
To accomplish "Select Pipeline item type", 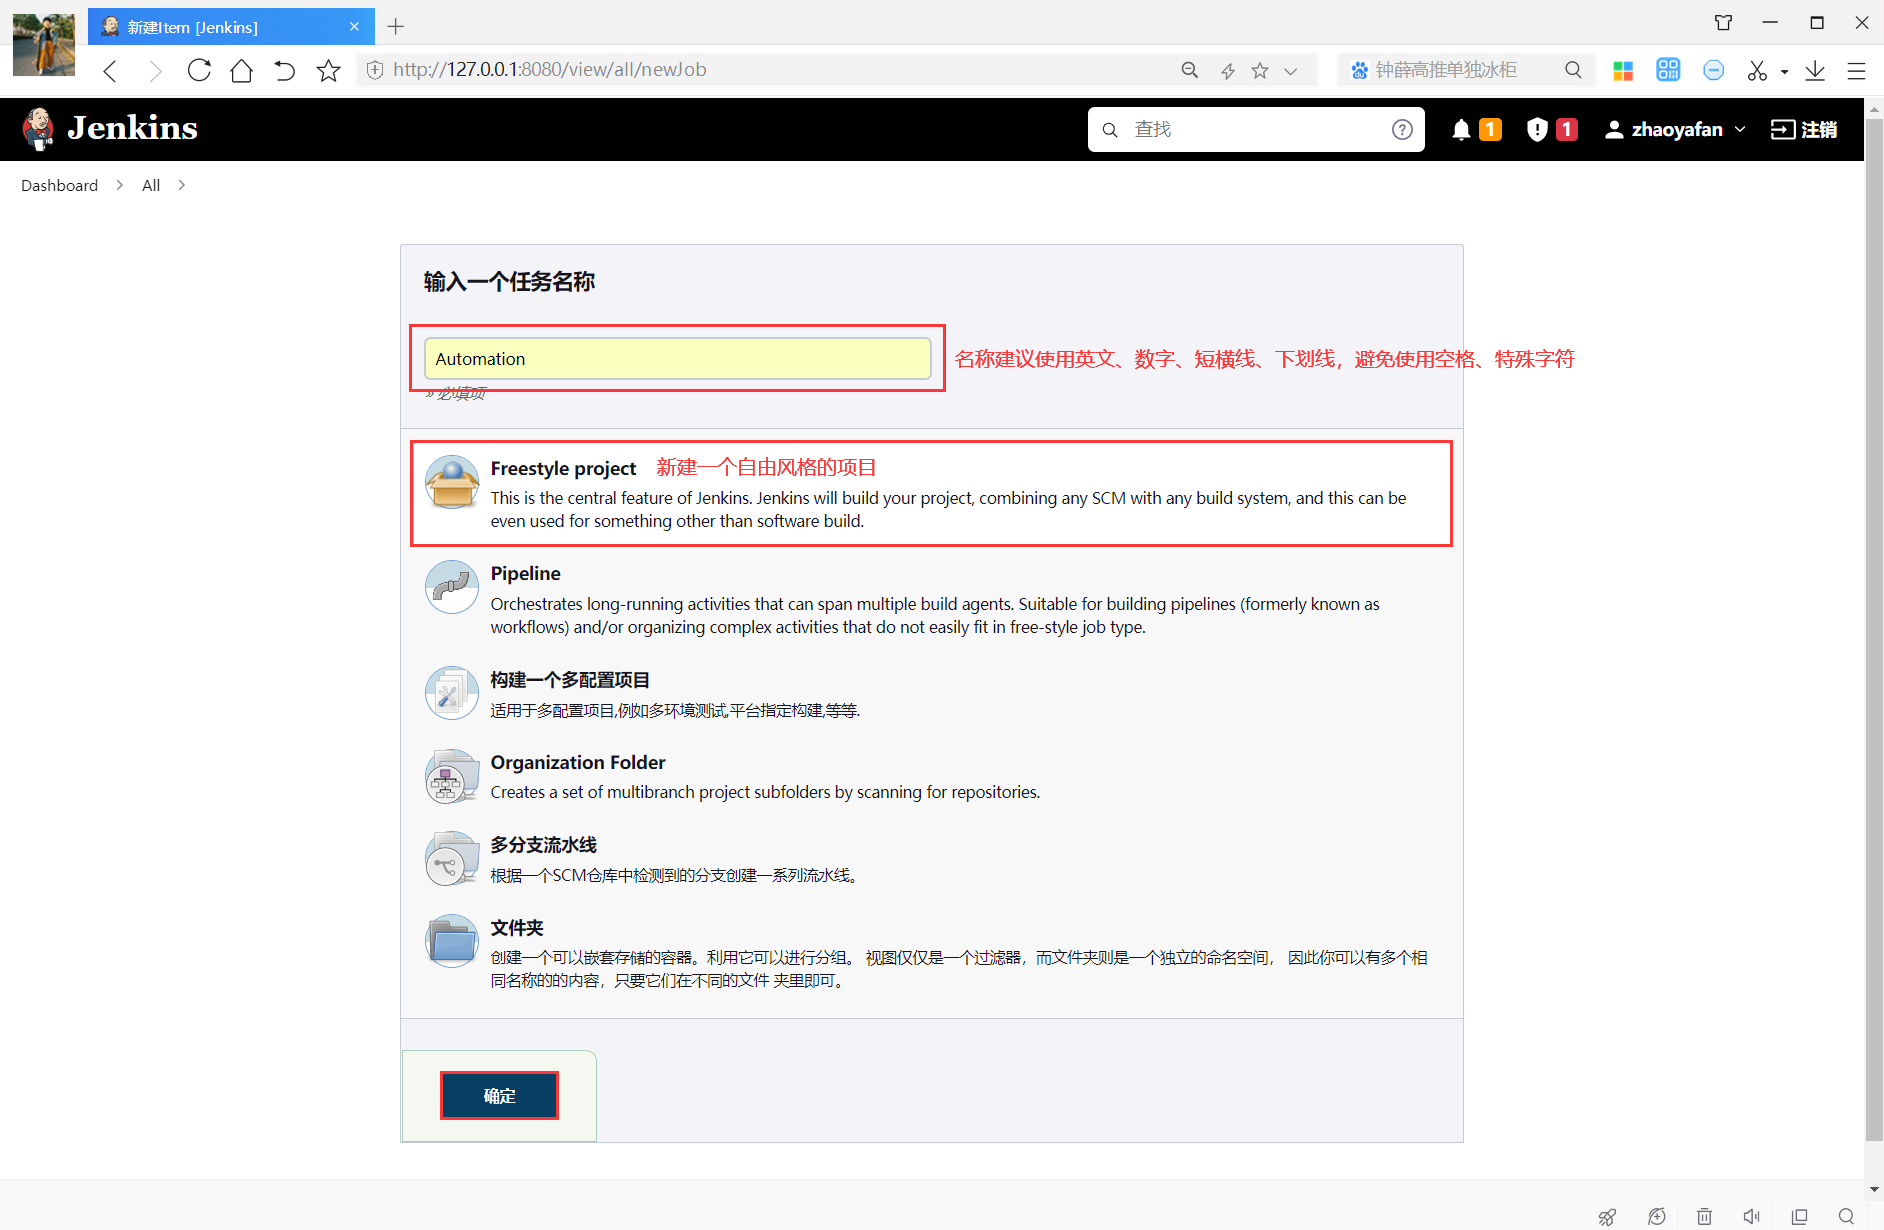I will click(x=931, y=599).
